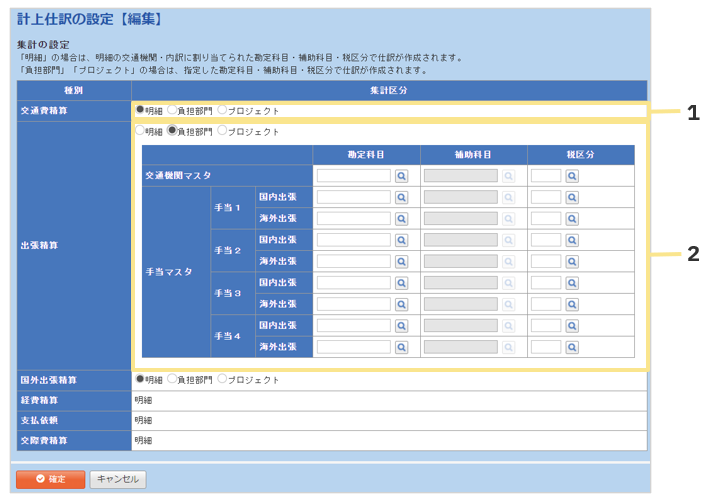Click search icon for 交通機関マスタ 勘定科目
The image size is (704, 500).
401,176
